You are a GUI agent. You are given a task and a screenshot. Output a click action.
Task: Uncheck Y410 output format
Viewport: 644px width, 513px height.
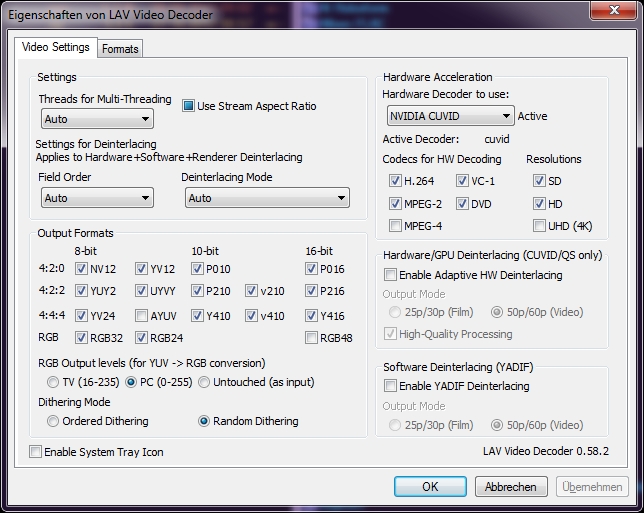click(x=197, y=316)
